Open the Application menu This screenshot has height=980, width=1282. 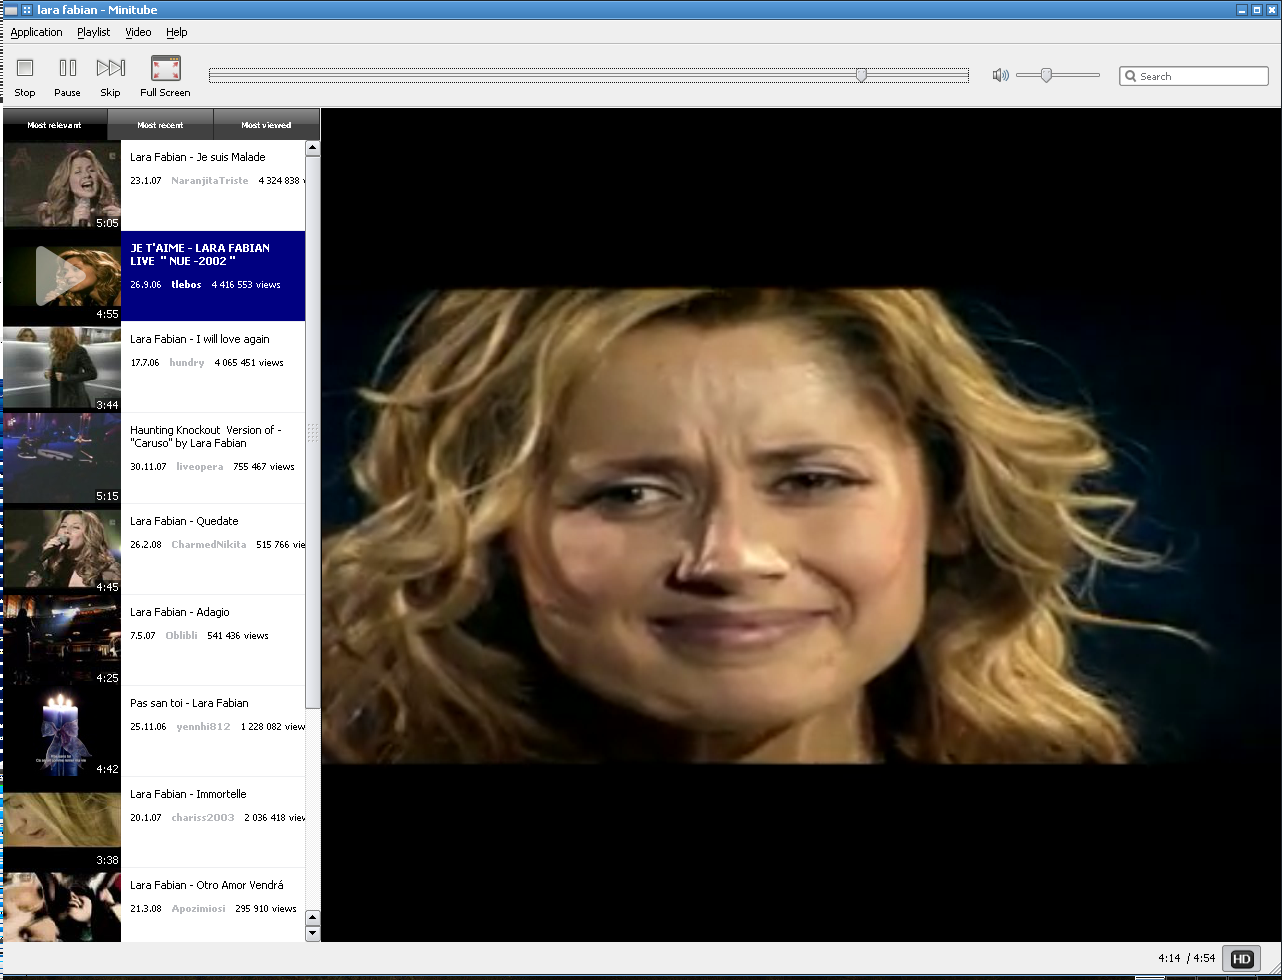click(x=36, y=32)
